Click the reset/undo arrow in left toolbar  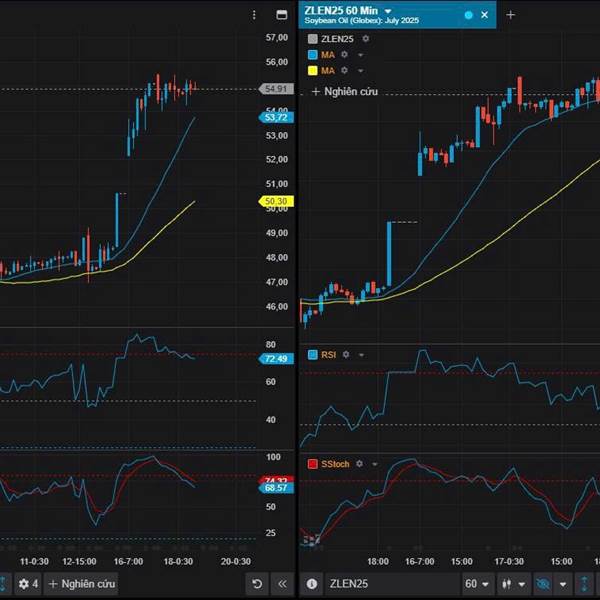coord(257,584)
